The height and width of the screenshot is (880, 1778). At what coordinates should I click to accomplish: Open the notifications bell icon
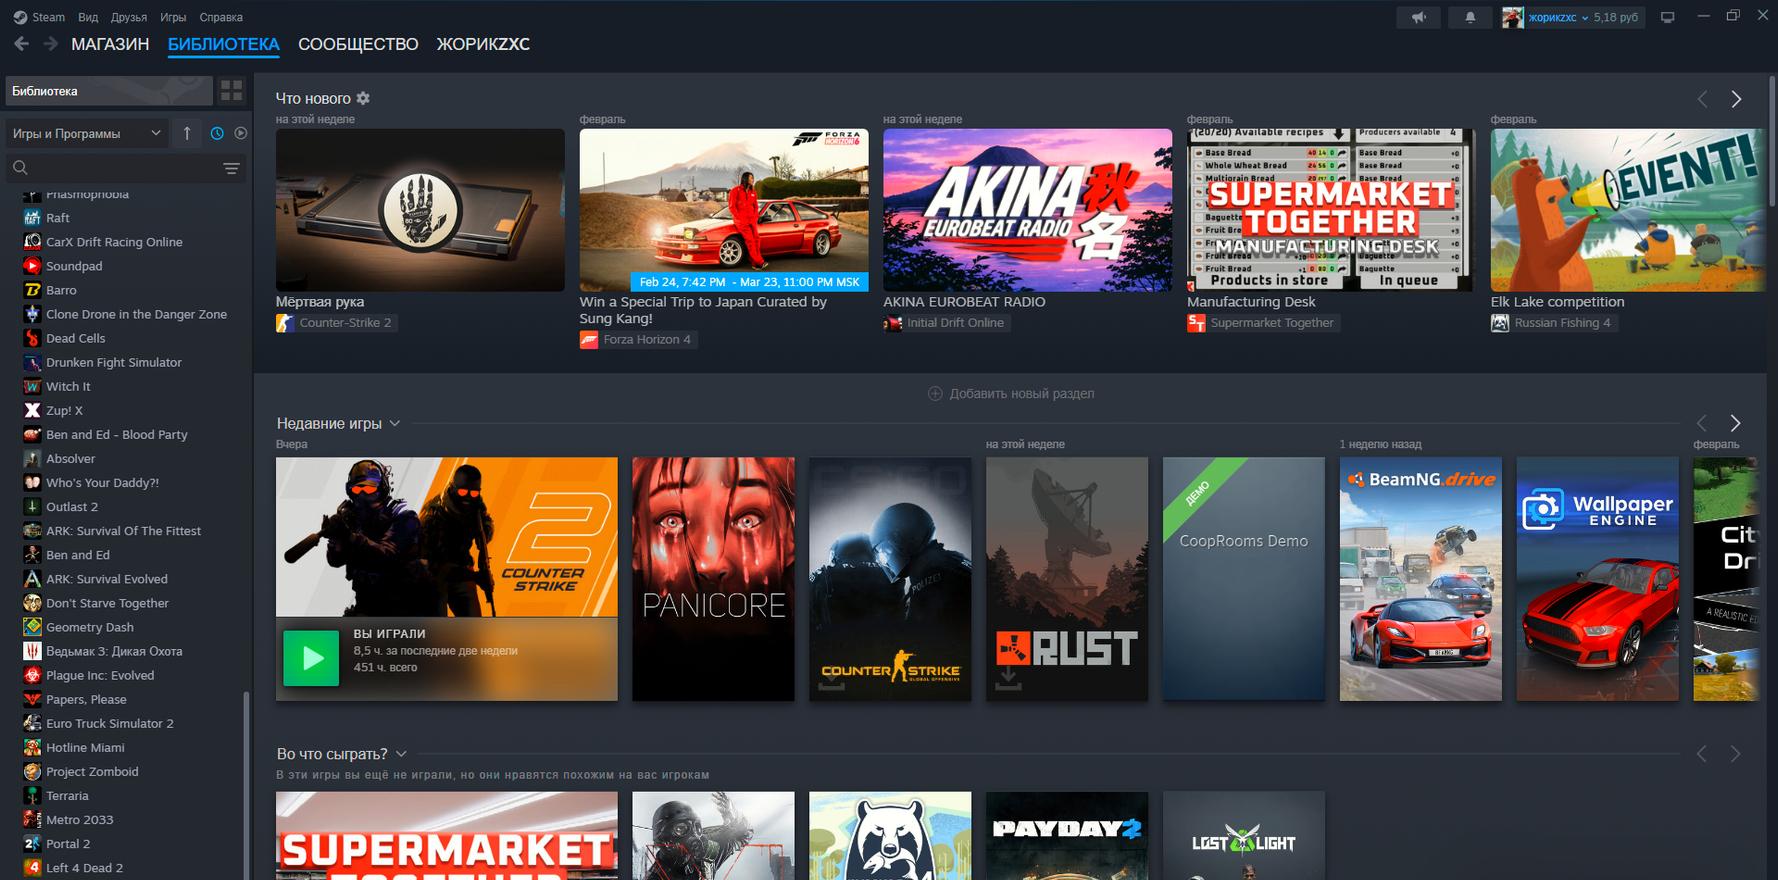[x=1469, y=17]
